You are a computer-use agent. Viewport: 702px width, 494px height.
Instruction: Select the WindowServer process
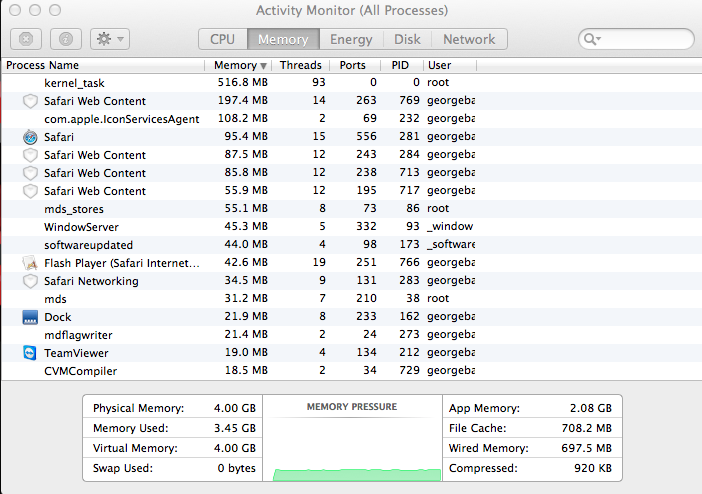(81, 227)
